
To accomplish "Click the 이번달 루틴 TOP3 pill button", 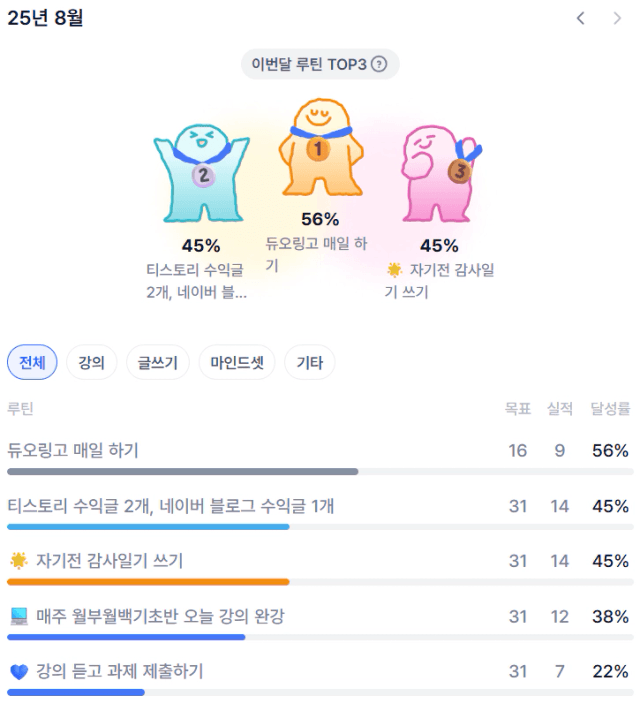I will coord(320,64).
